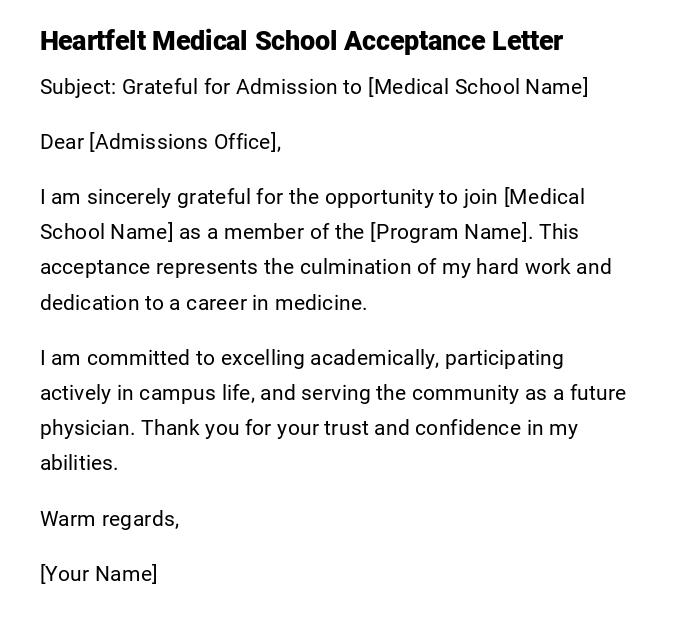Click the "Subject:" label
Viewport: 700px width, 636px height.
tap(78, 87)
